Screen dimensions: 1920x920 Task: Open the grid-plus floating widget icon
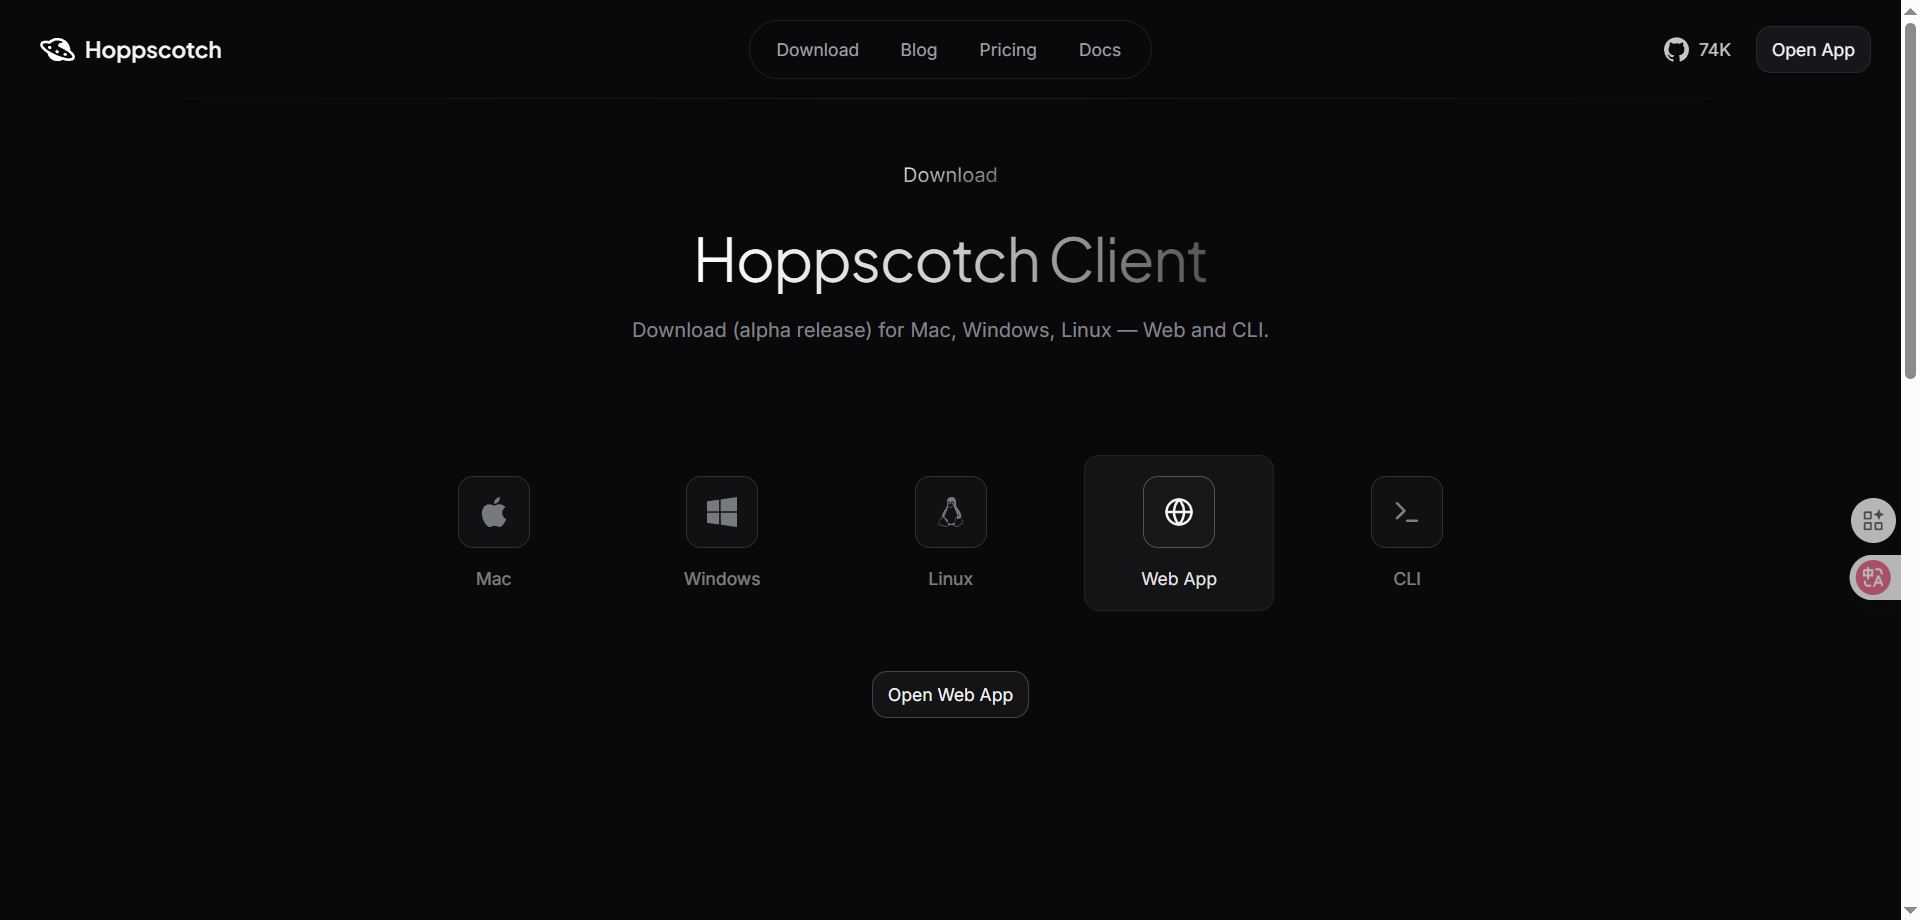[1873, 521]
